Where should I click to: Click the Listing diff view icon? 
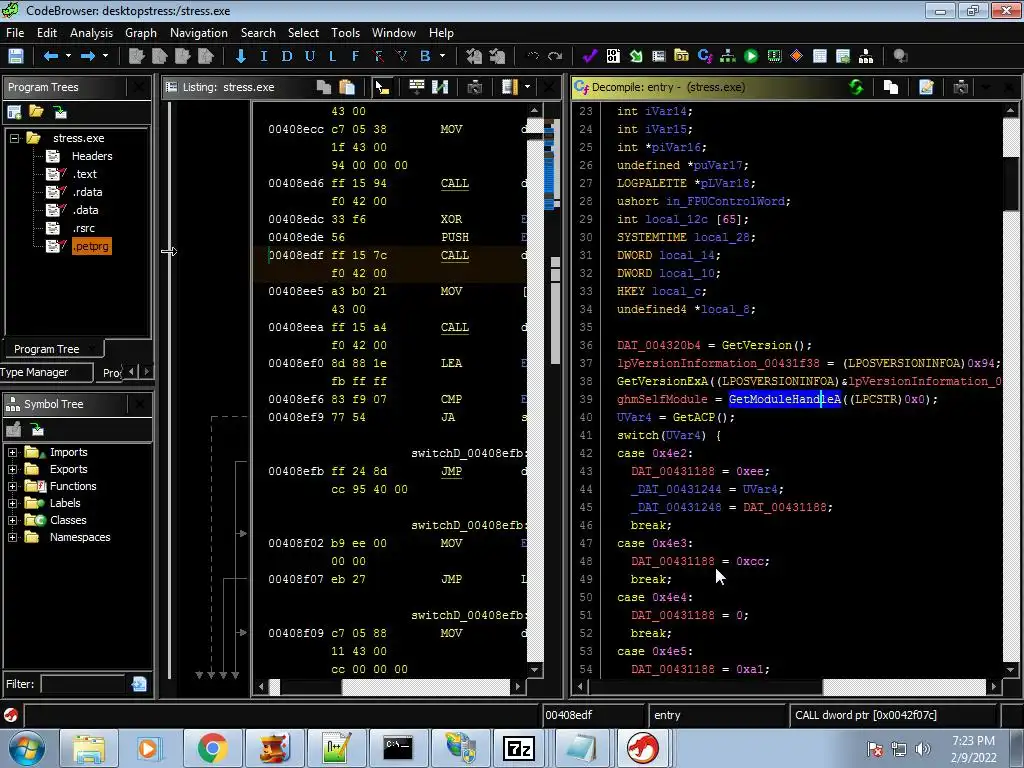pos(440,87)
